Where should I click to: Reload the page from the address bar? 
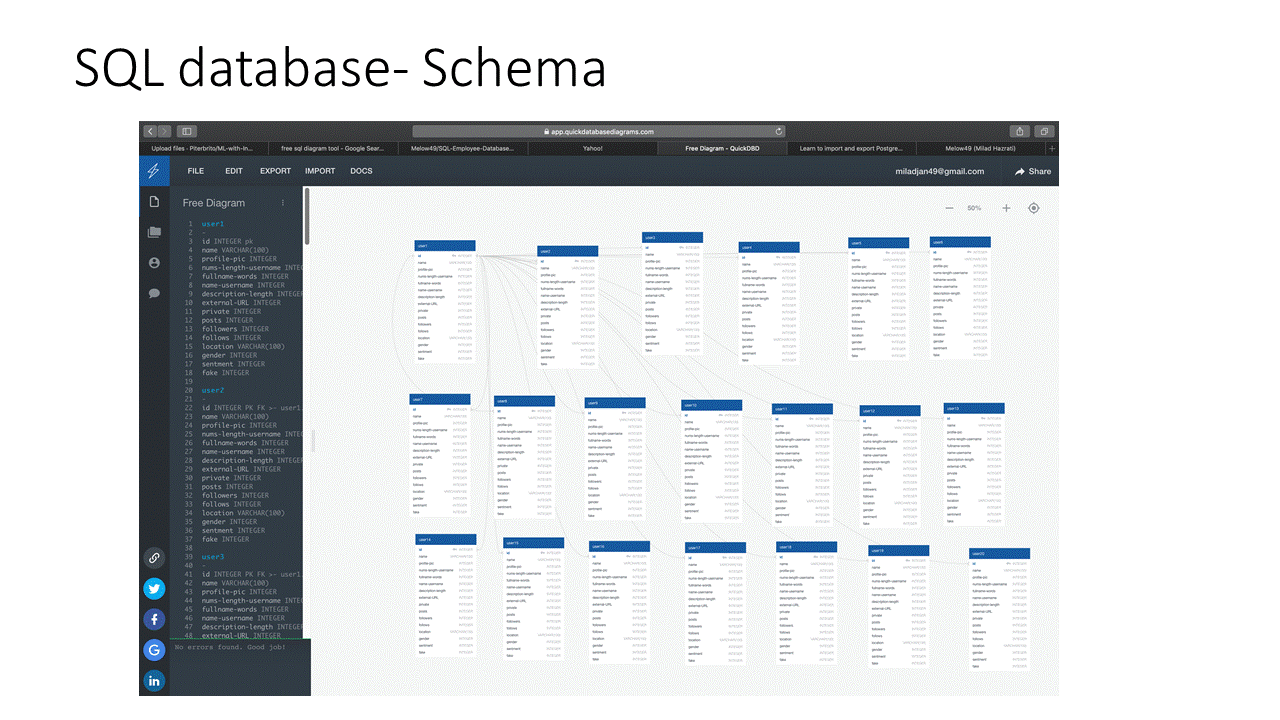(x=779, y=131)
